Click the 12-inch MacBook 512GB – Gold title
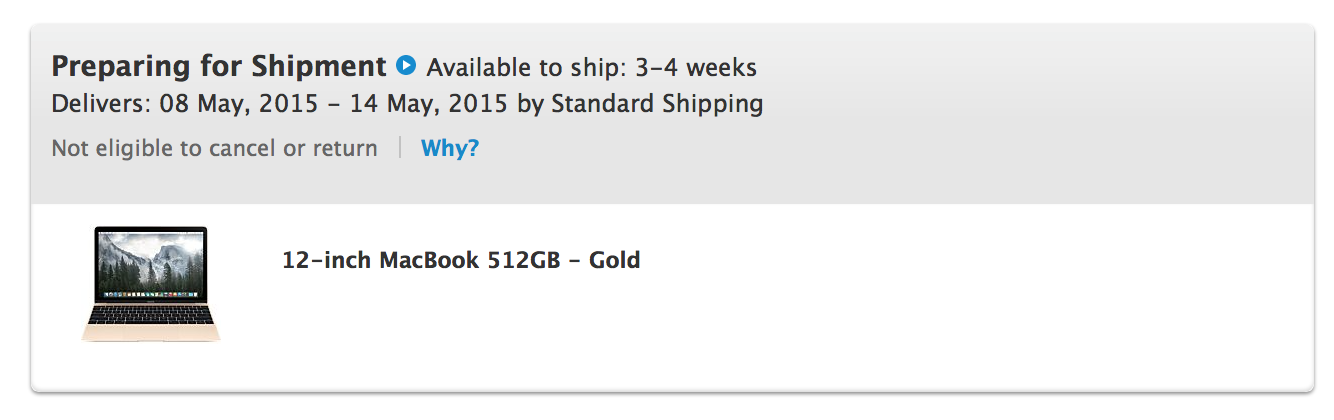Viewport: 1334px width, 420px height. pyautogui.click(x=461, y=261)
